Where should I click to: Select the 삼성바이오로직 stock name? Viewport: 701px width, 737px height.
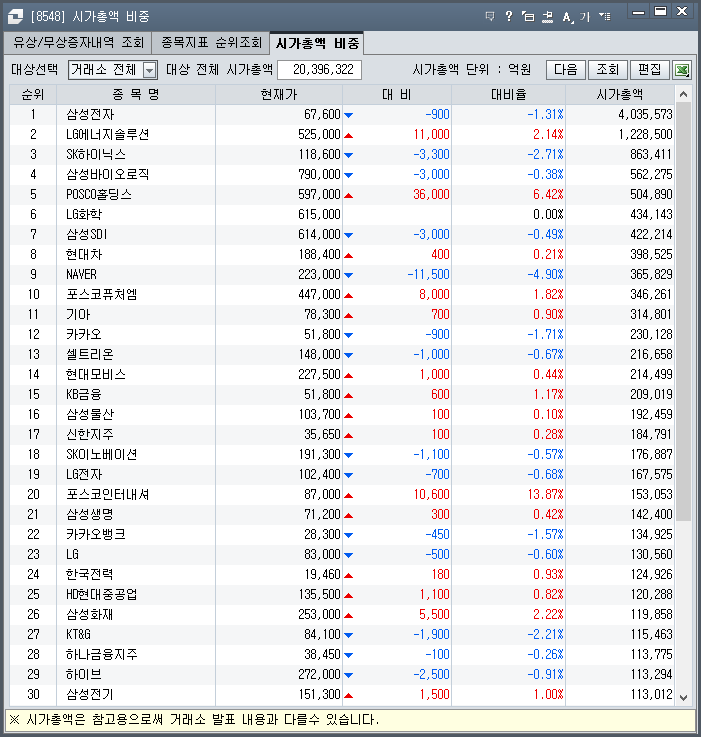pyautogui.click(x=107, y=175)
